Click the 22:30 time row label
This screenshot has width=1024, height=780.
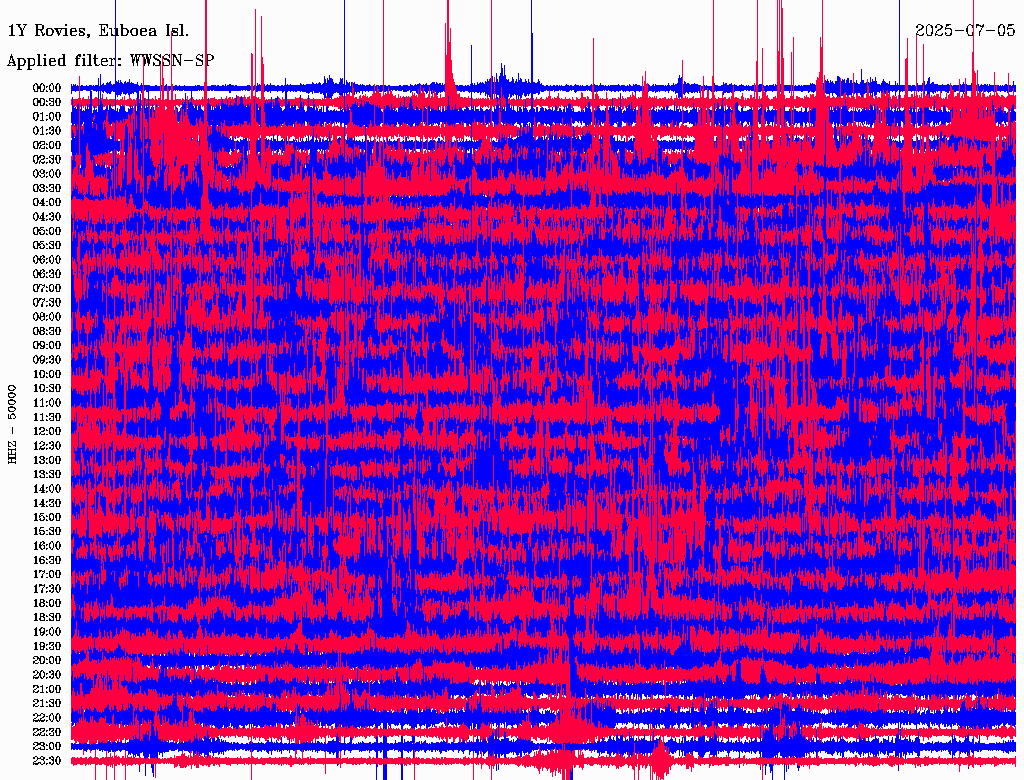click(47, 732)
